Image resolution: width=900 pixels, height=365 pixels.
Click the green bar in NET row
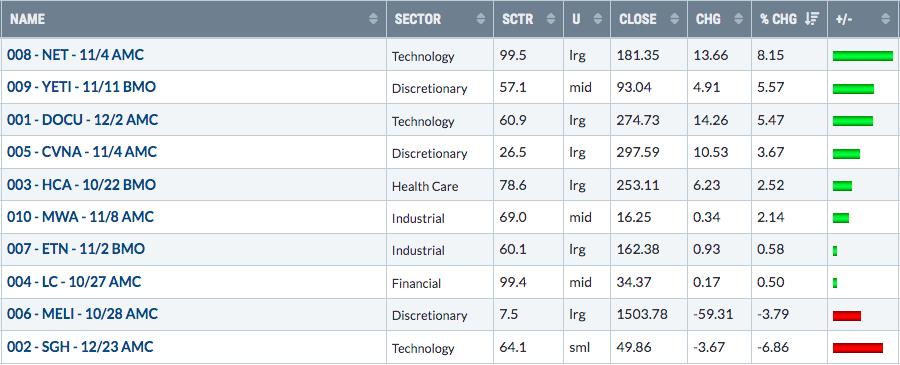(x=863, y=56)
